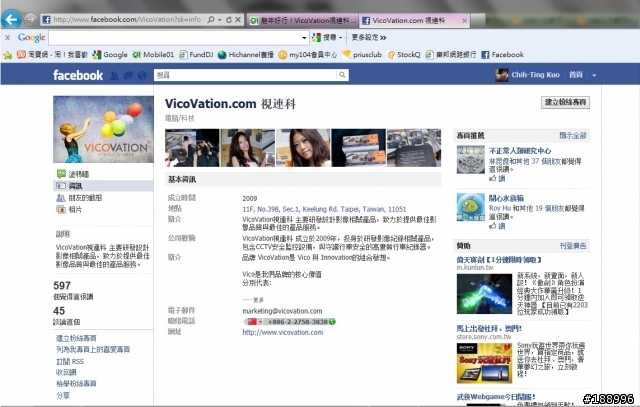Open Chih-Ting Kuo profile link
Viewport: 640px width, 407px height.
(535, 75)
